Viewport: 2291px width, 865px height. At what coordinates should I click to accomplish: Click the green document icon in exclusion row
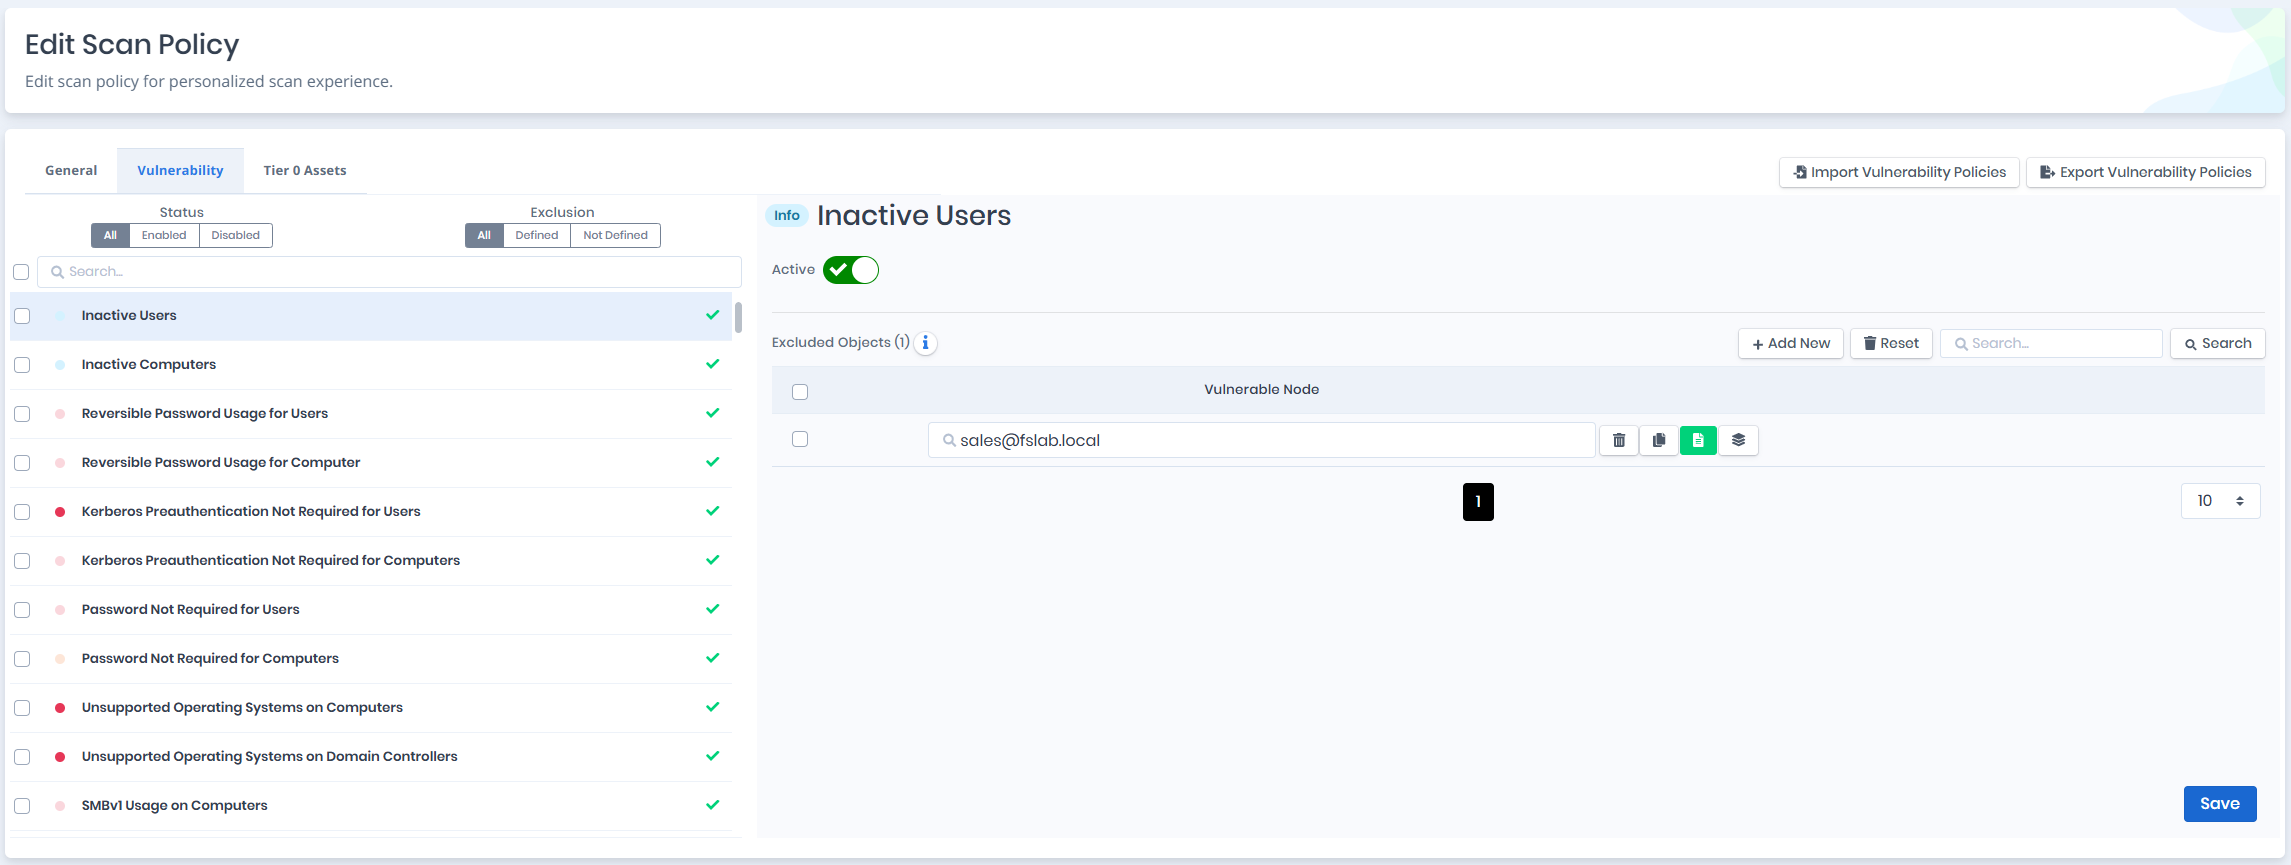(x=1698, y=440)
